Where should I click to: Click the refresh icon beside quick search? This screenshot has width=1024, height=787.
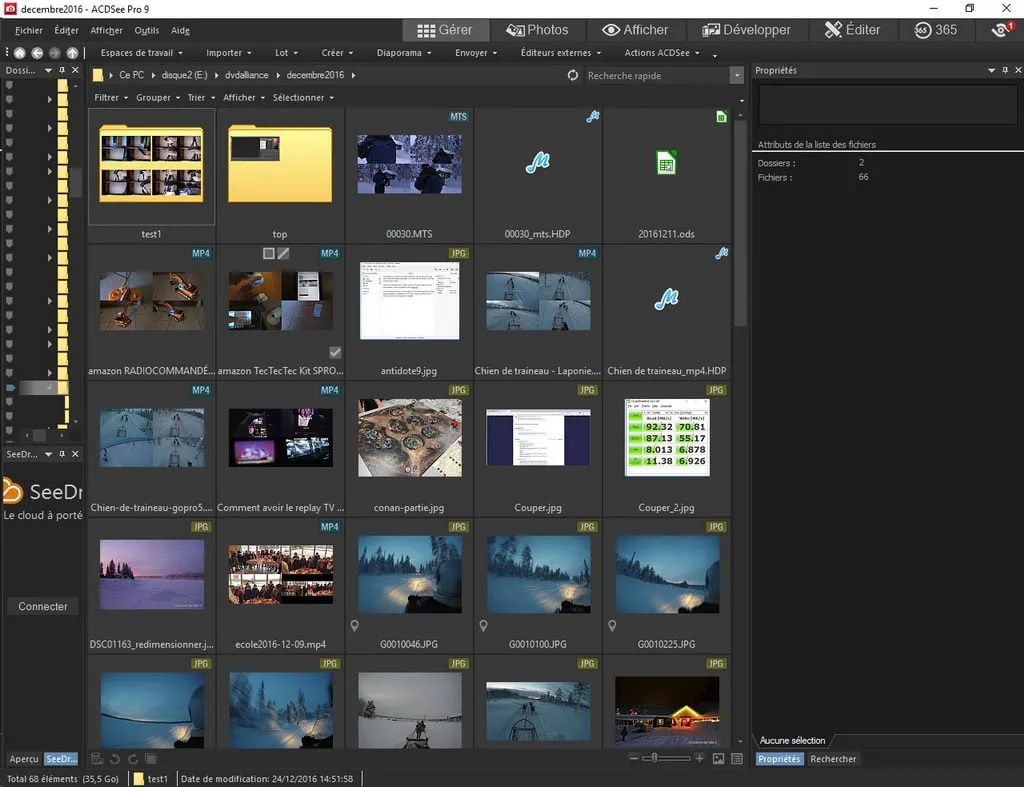[x=573, y=76]
